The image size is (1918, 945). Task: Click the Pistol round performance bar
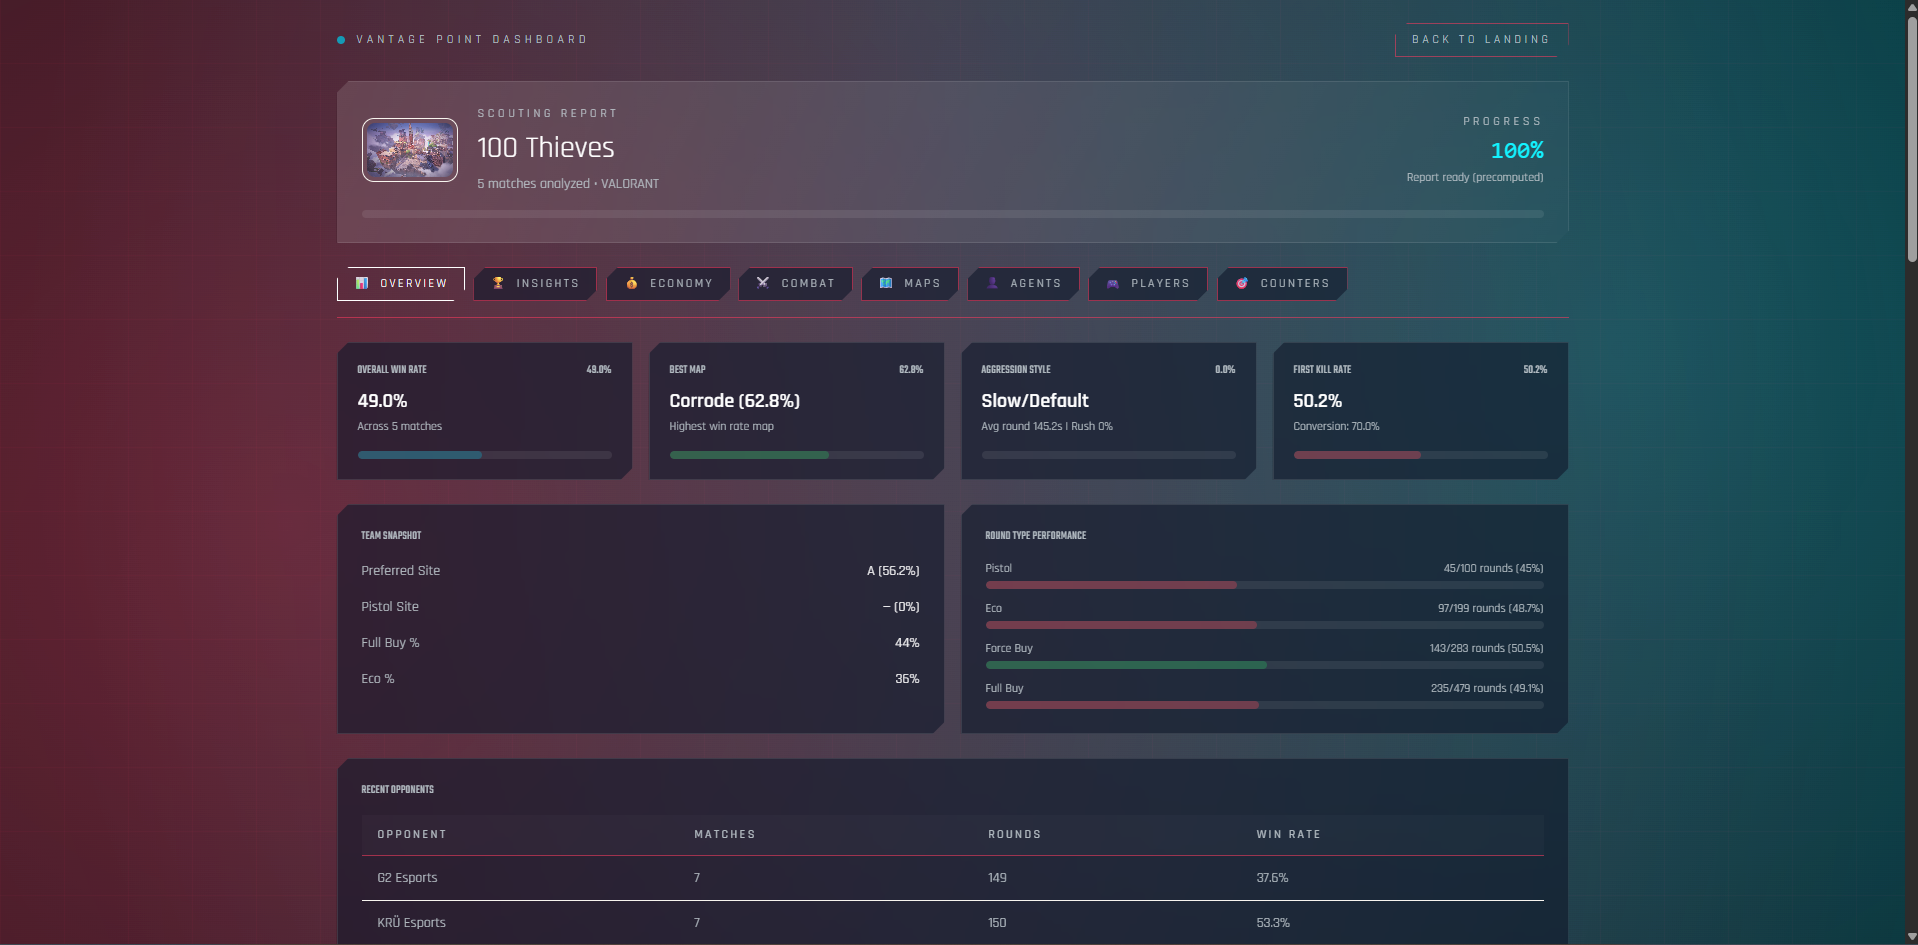coord(1264,585)
